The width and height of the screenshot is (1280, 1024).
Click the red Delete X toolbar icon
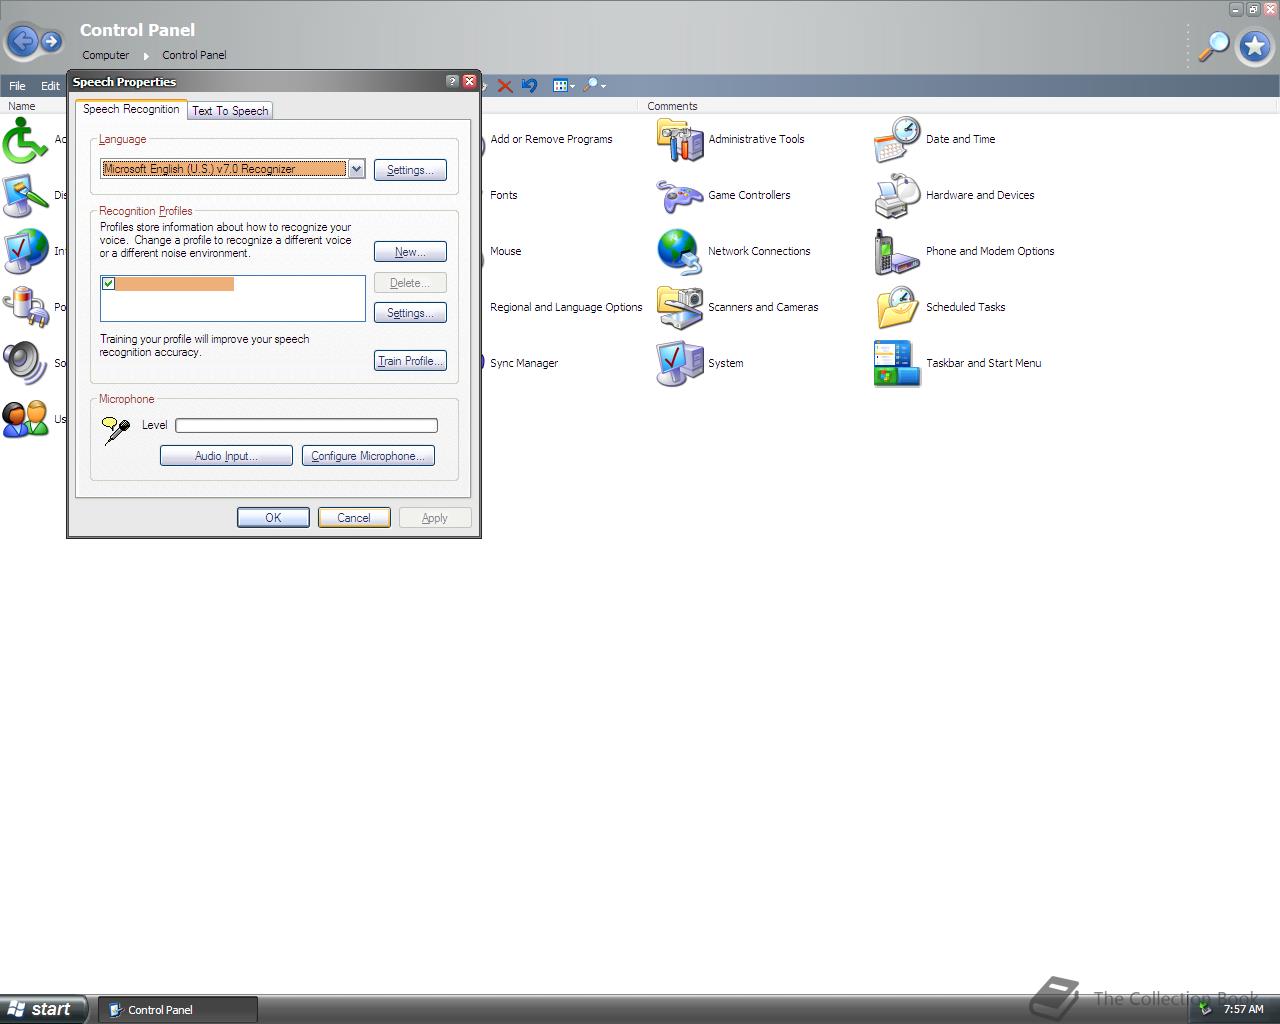tap(505, 86)
